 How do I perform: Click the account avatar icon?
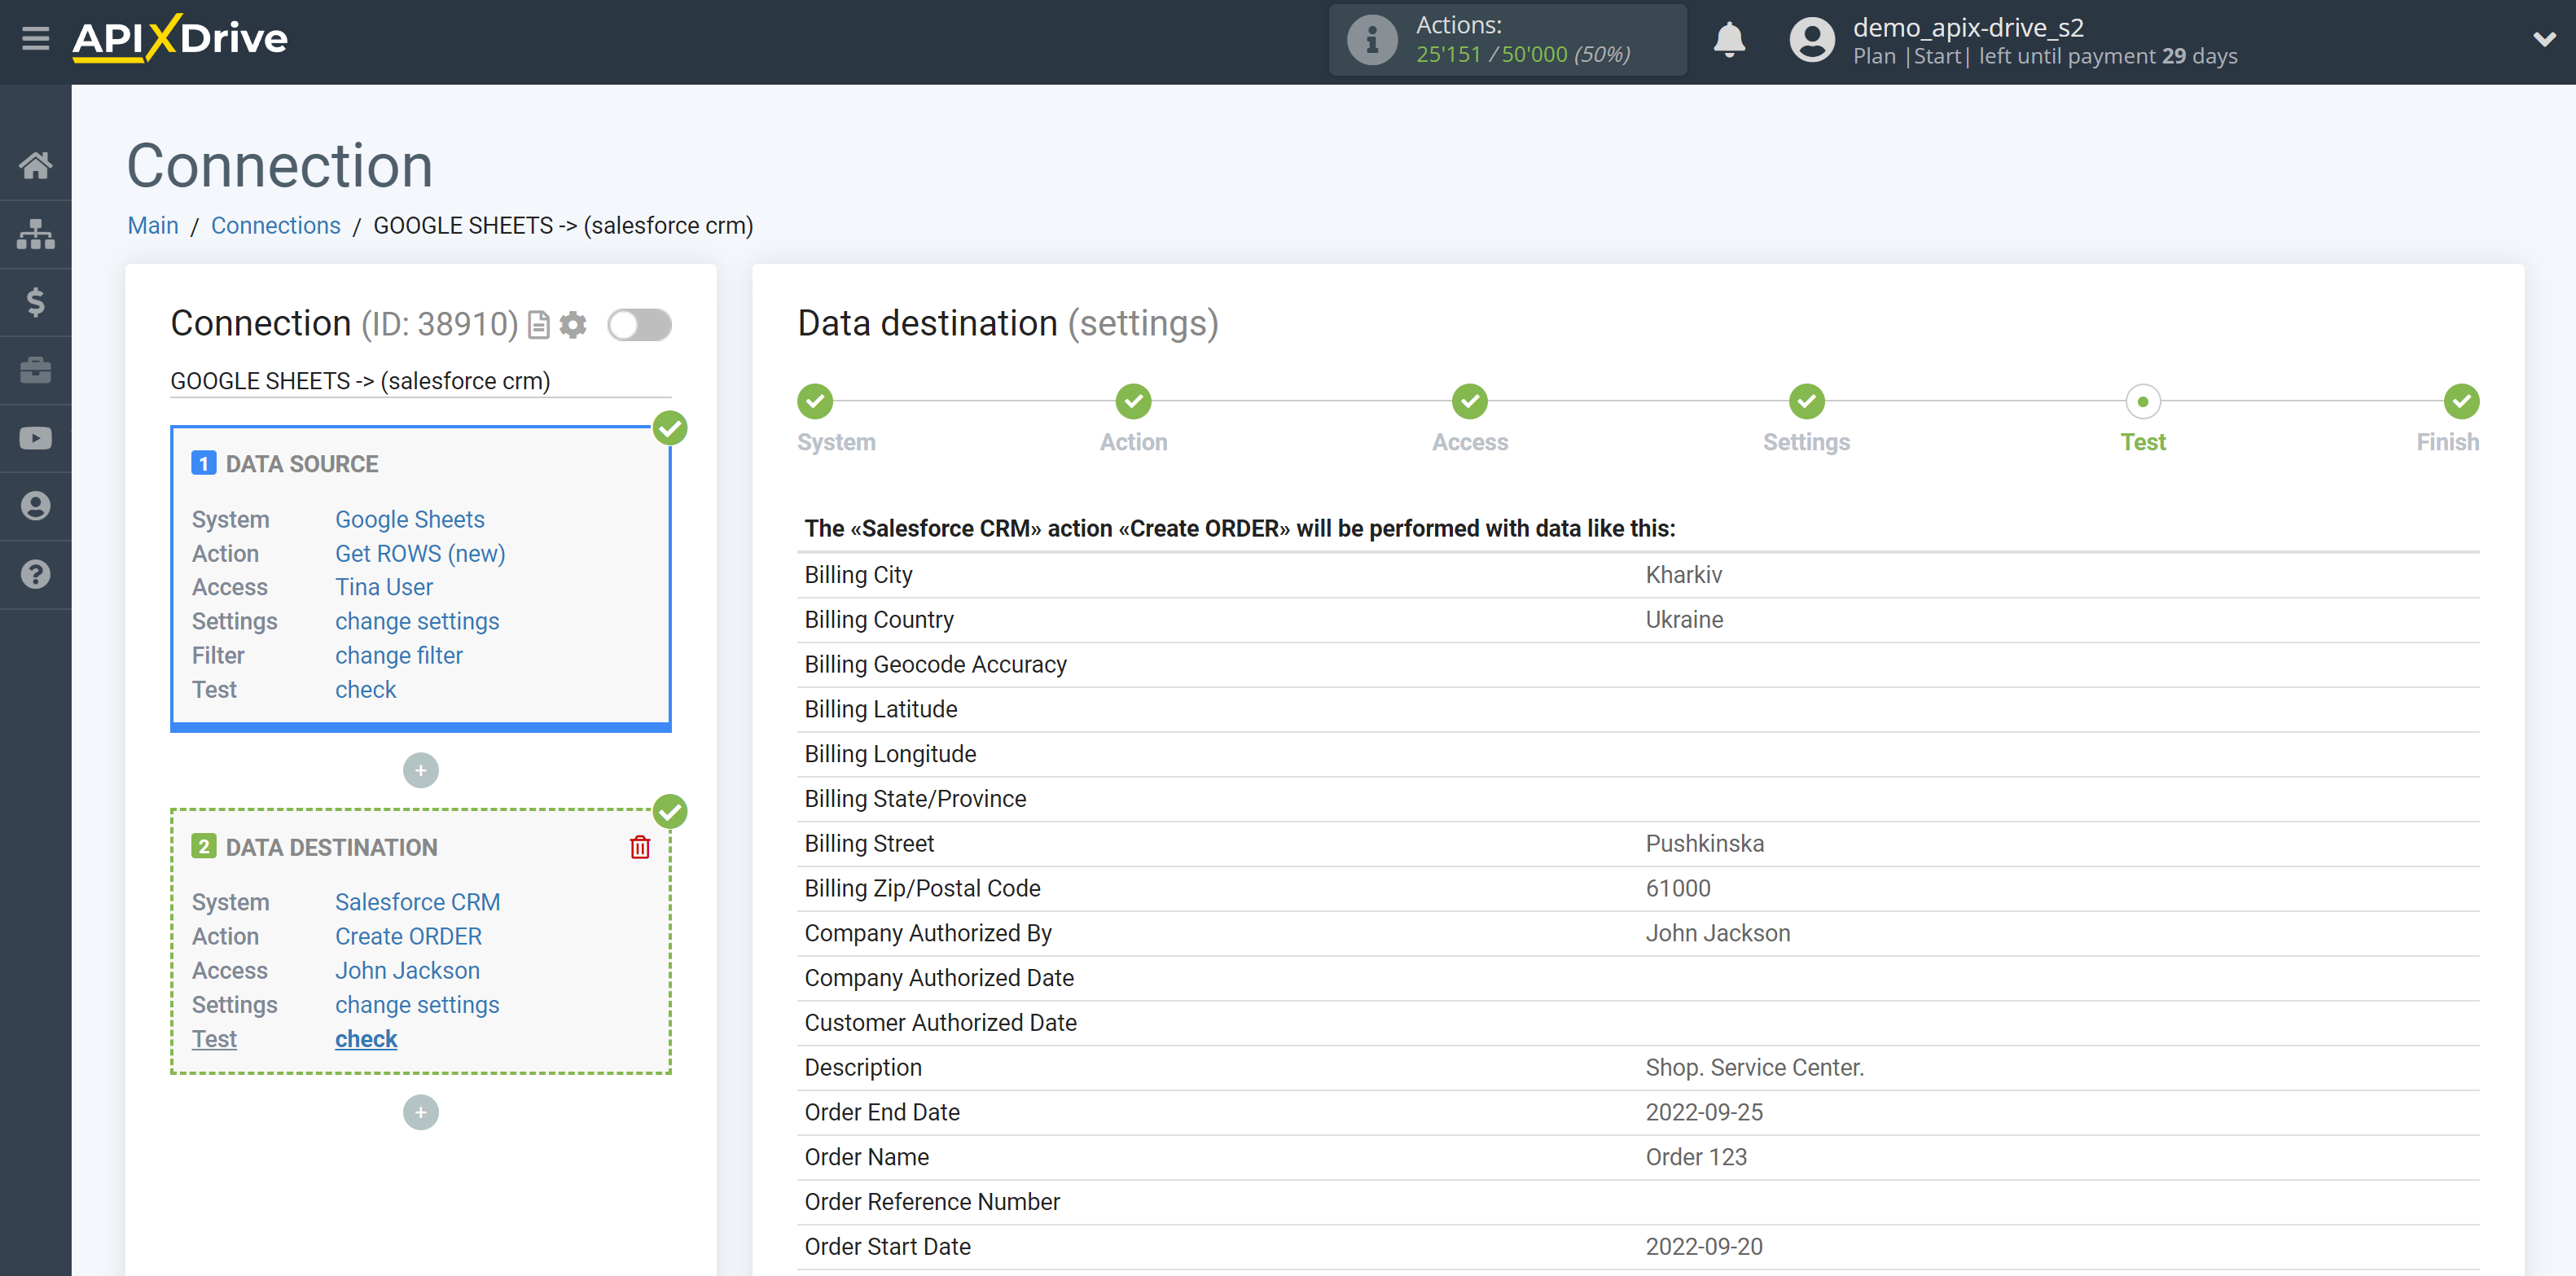[1811, 40]
